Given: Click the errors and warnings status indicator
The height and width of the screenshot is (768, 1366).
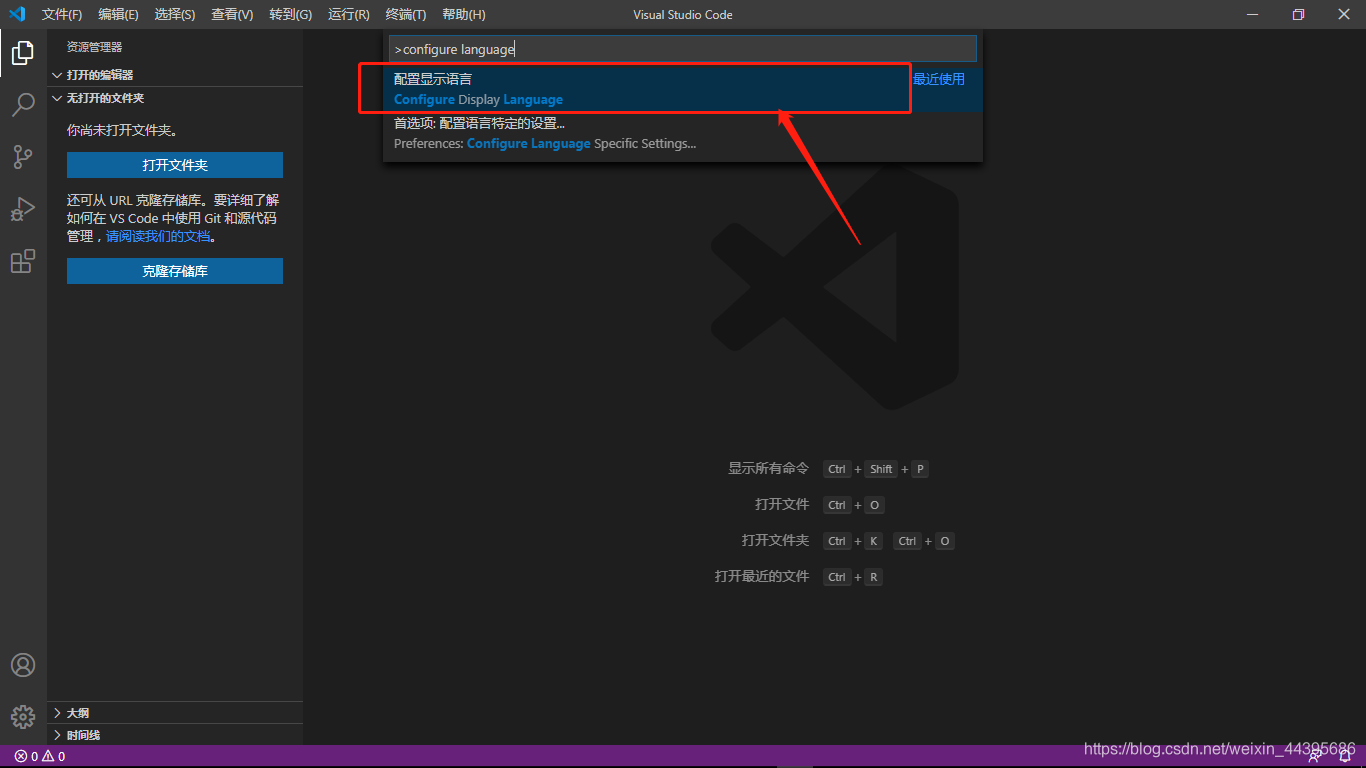Looking at the screenshot, I should [40, 756].
